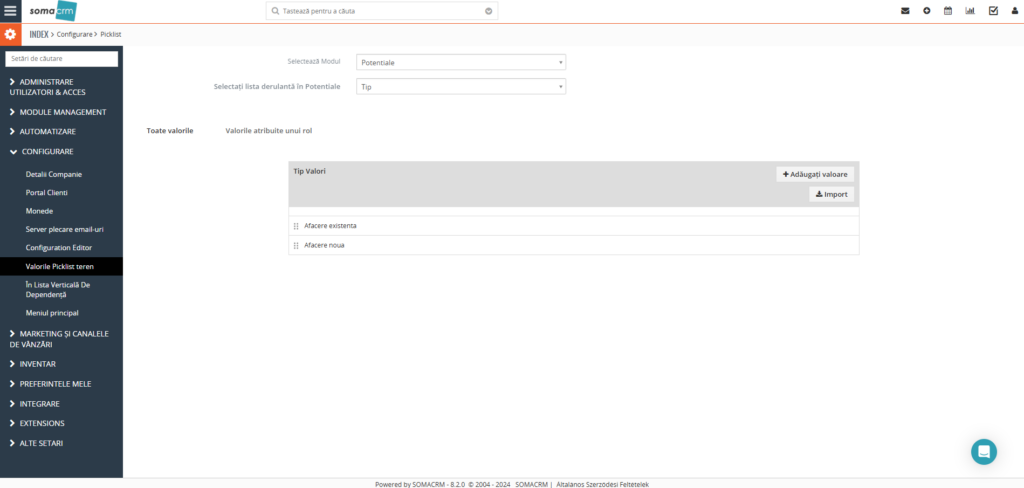Open the reports chart icon
1024x488 pixels.
[970, 11]
